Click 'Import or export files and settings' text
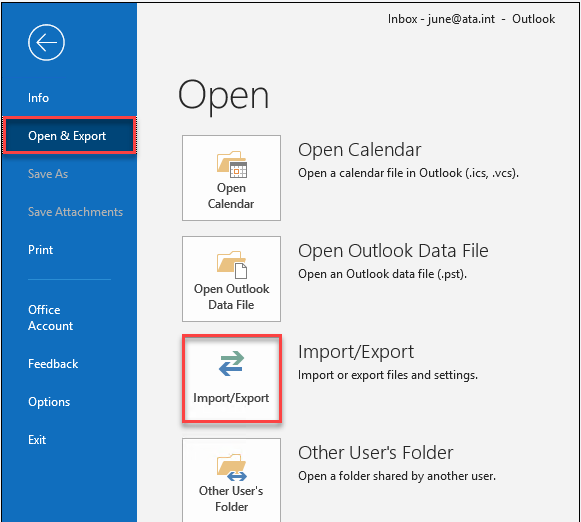581x522 pixels. pyautogui.click(x=388, y=375)
